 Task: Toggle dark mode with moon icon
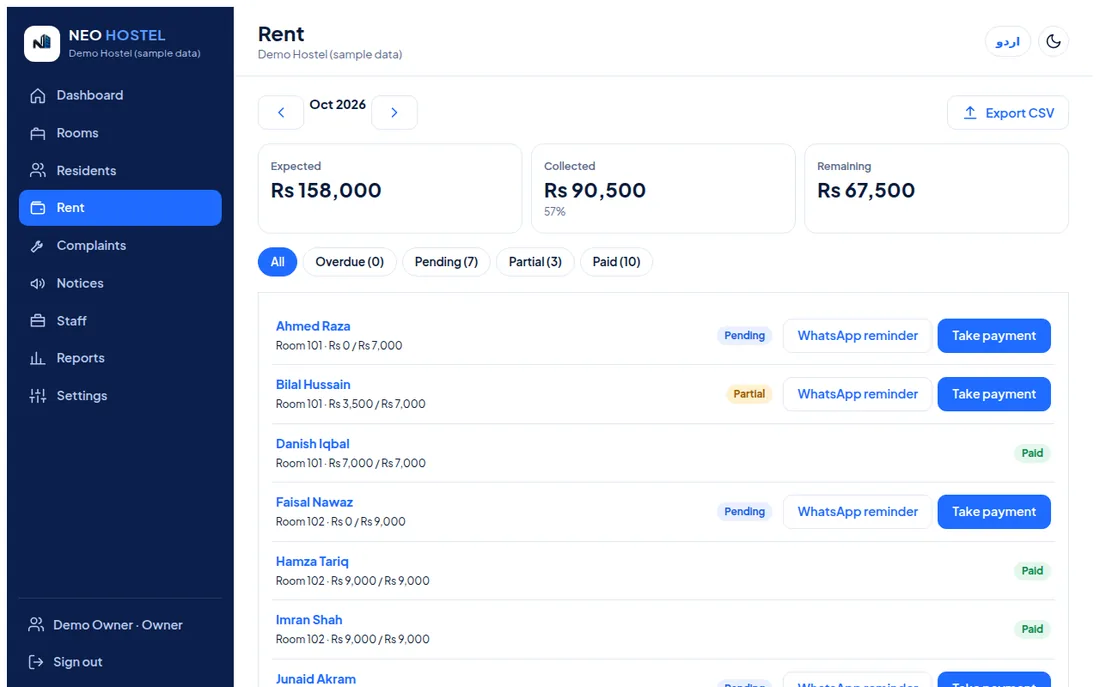pyautogui.click(x=1053, y=41)
